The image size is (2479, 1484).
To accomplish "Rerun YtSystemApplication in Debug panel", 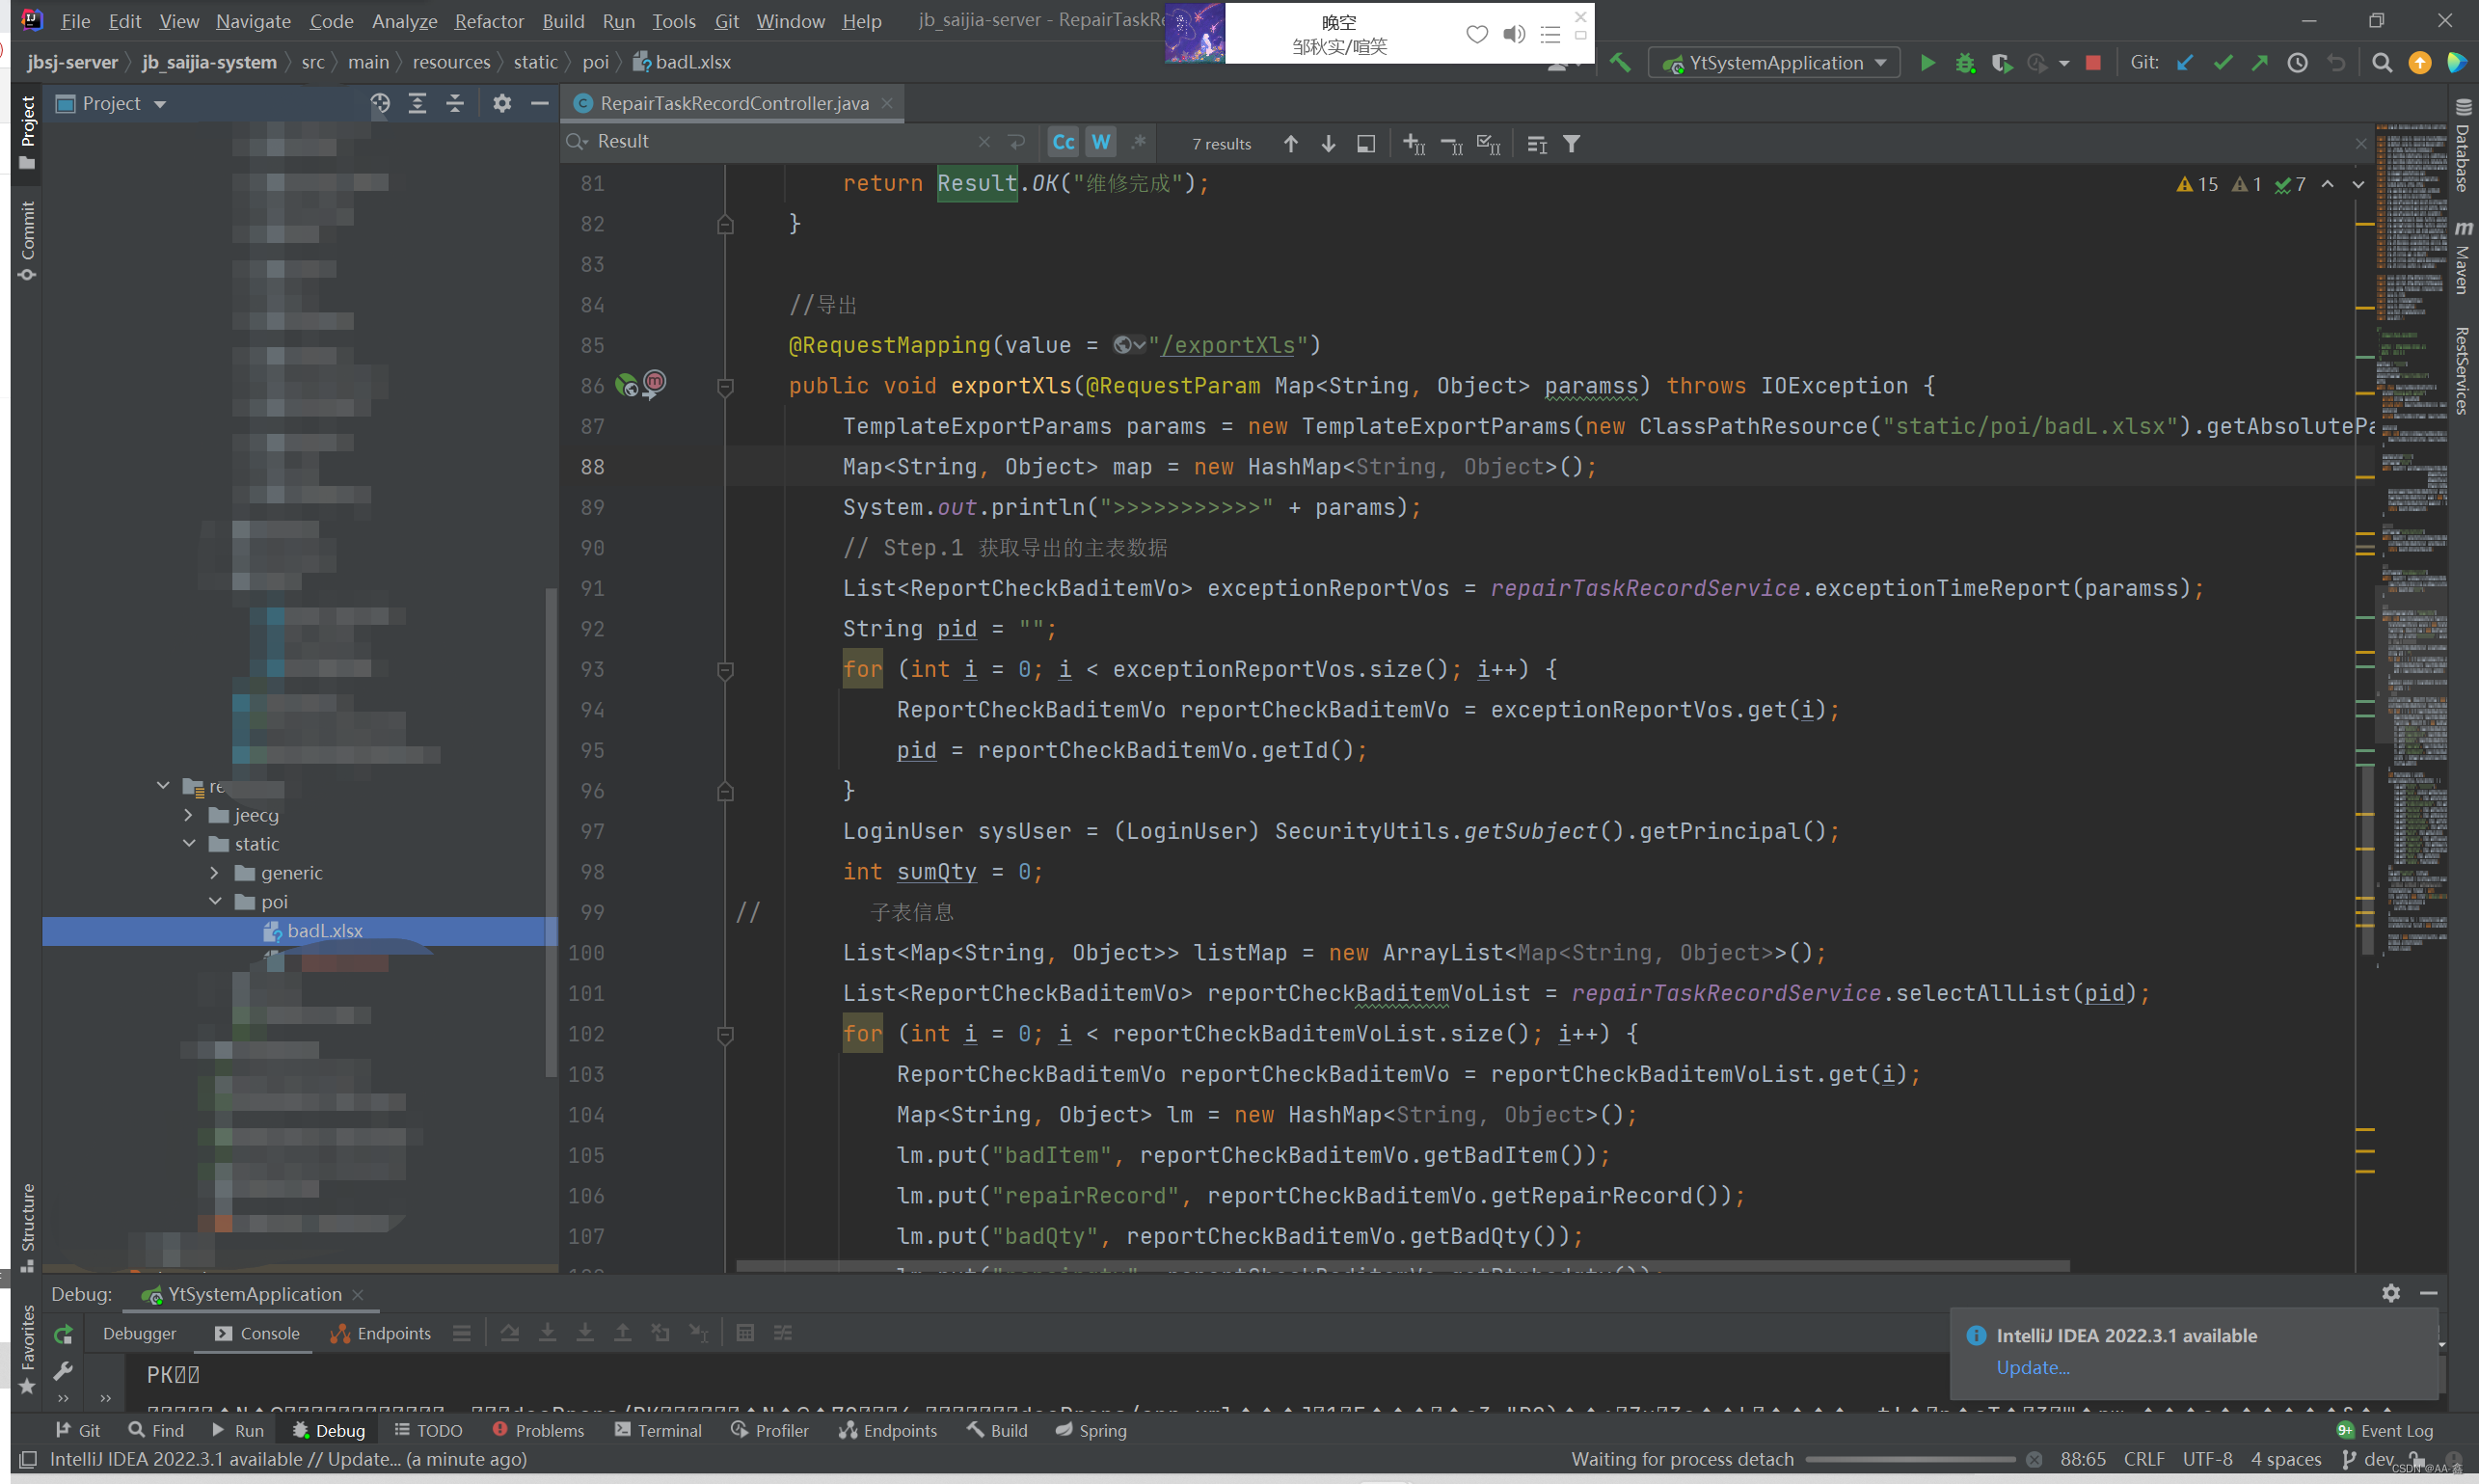I will (63, 1334).
